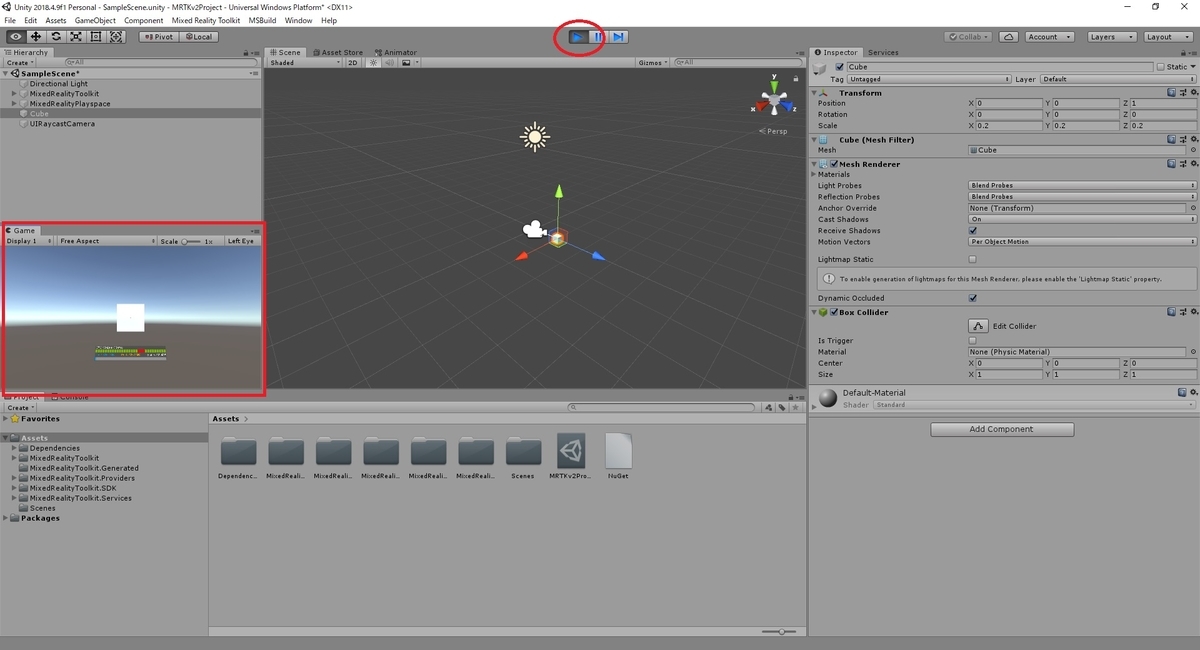Click the Local toggle button

(198, 37)
